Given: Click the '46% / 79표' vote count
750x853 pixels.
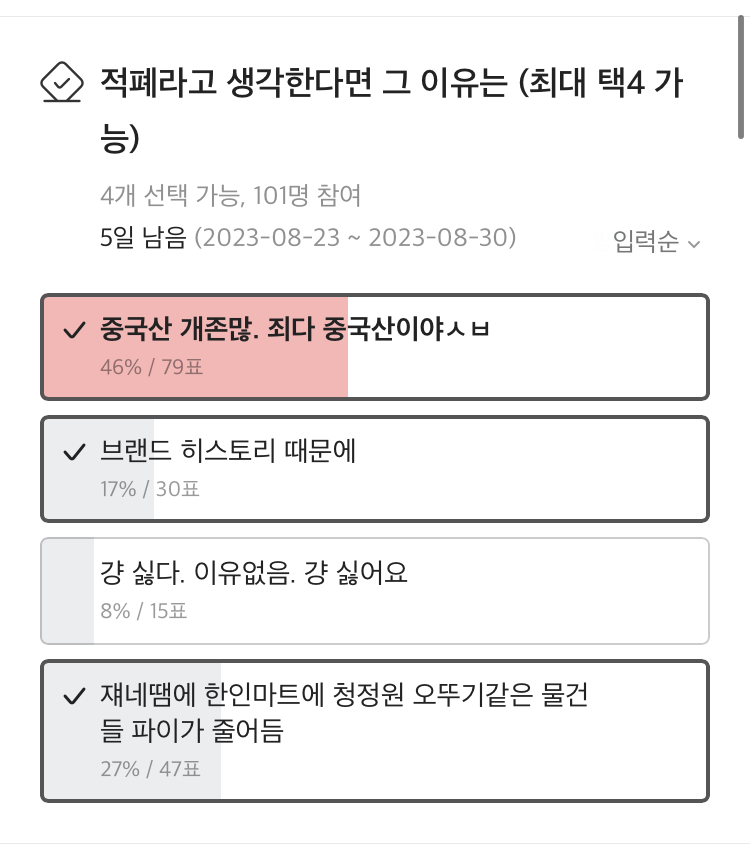Looking at the screenshot, I should (x=151, y=367).
